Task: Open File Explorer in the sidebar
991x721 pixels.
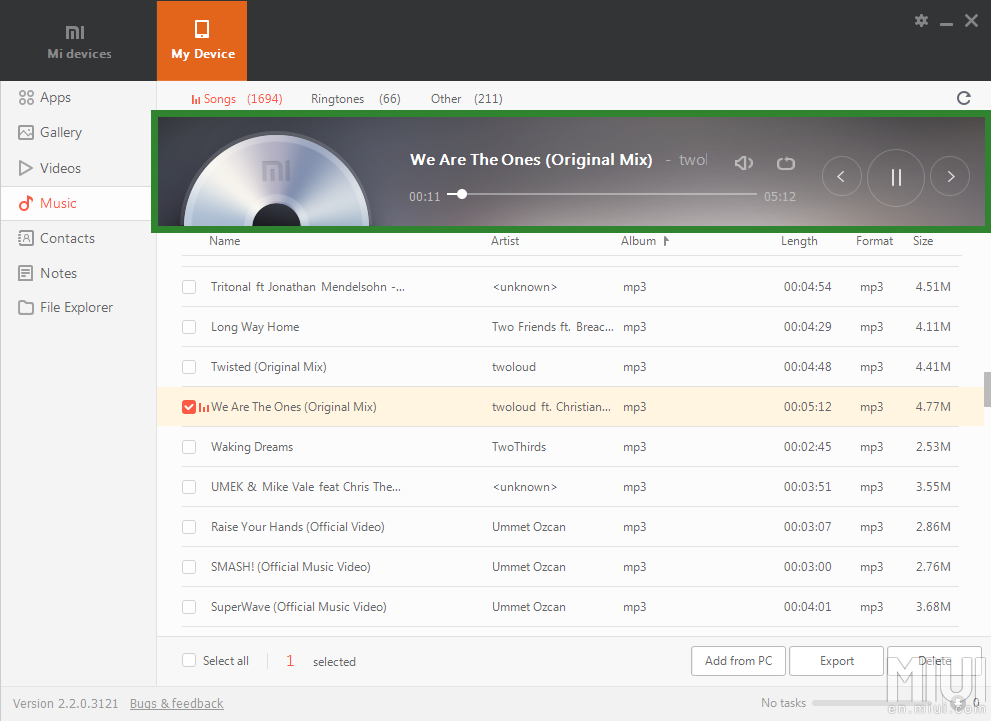Action: (x=65, y=308)
